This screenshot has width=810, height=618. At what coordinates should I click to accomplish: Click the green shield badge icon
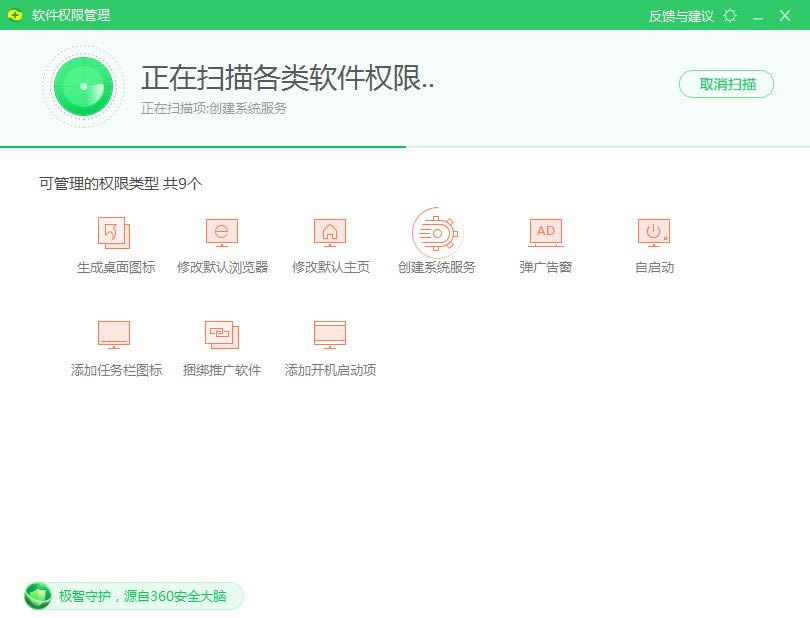(37, 596)
